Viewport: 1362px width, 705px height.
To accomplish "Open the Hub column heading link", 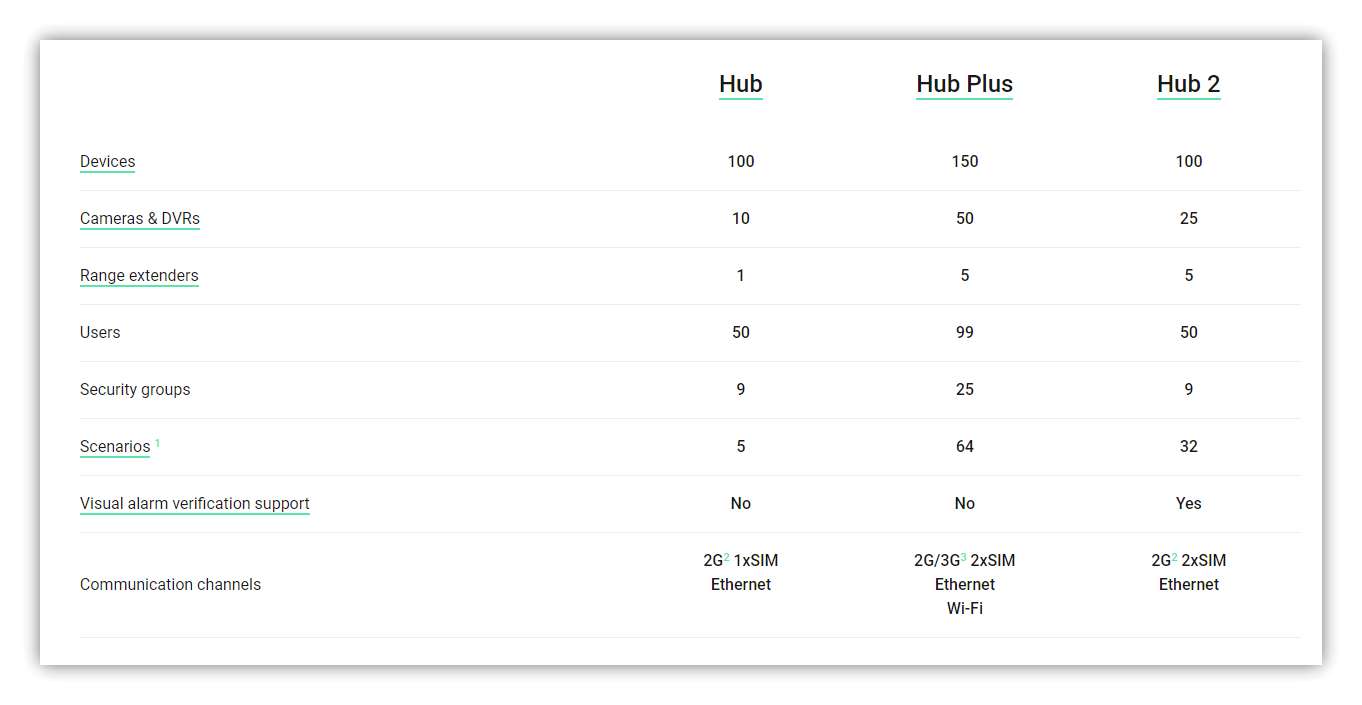I will click(x=740, y=84).
